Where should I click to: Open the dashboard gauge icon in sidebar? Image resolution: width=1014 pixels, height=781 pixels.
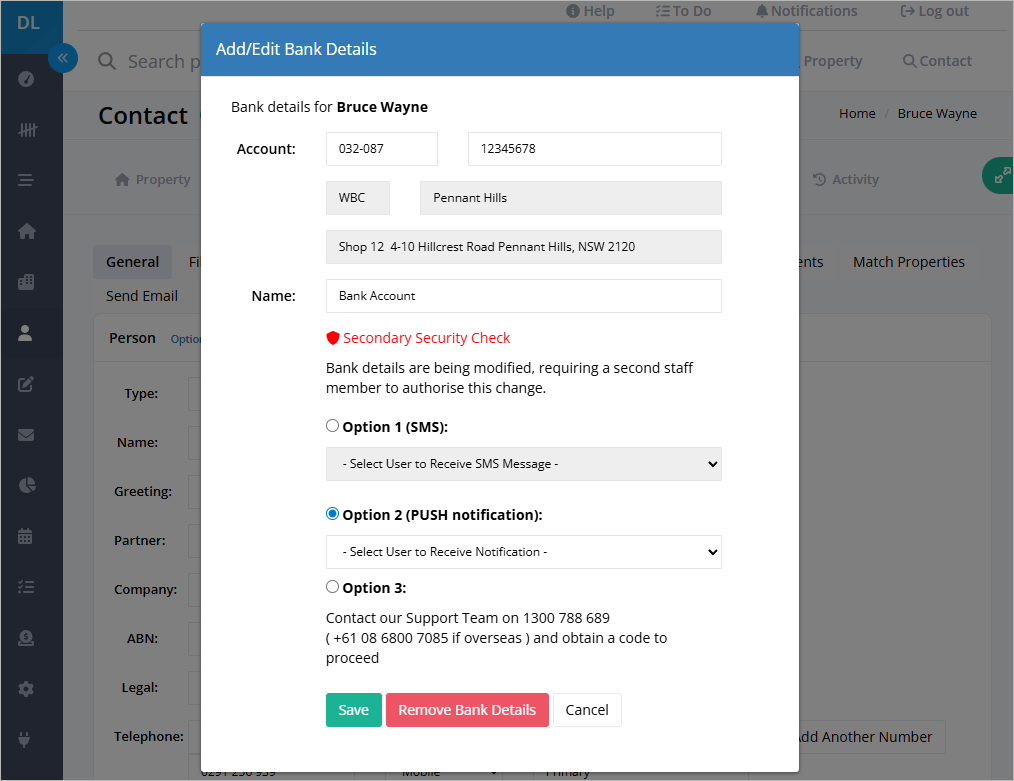(26, 79)
